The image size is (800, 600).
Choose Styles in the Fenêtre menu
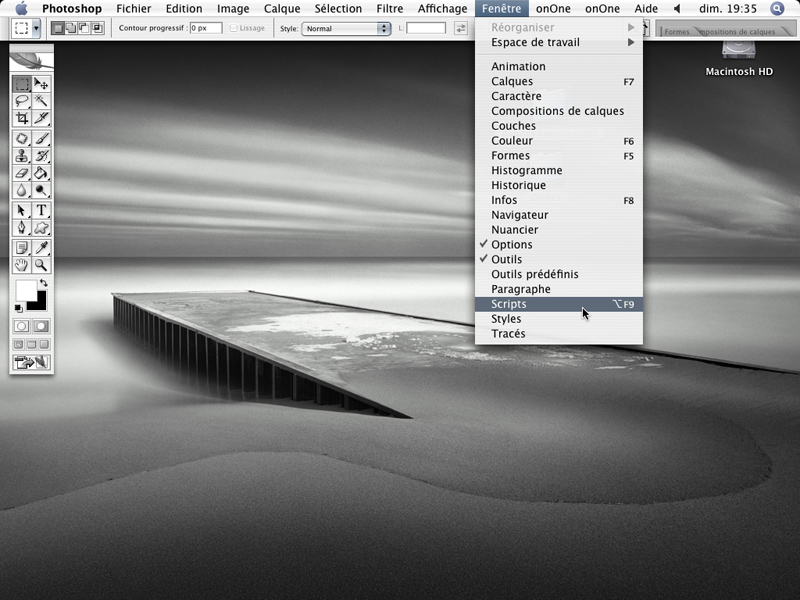[x=559, y=319]
